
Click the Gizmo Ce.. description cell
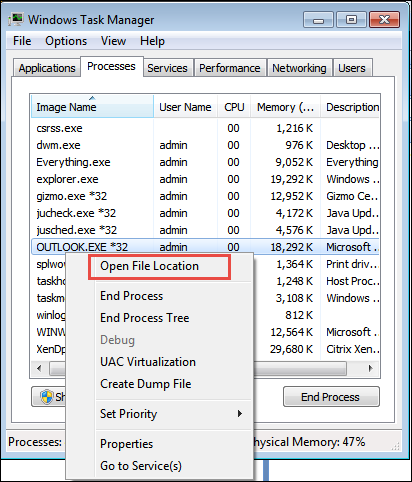click(352, 196)
